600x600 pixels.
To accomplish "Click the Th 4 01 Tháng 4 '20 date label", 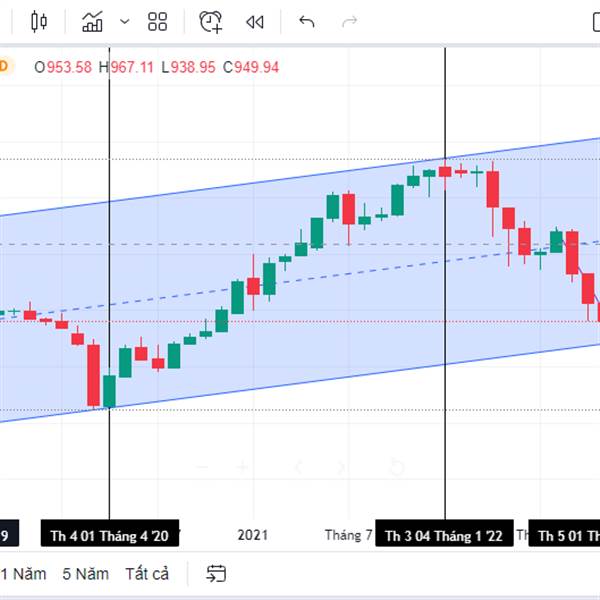I will coord(110,535).
